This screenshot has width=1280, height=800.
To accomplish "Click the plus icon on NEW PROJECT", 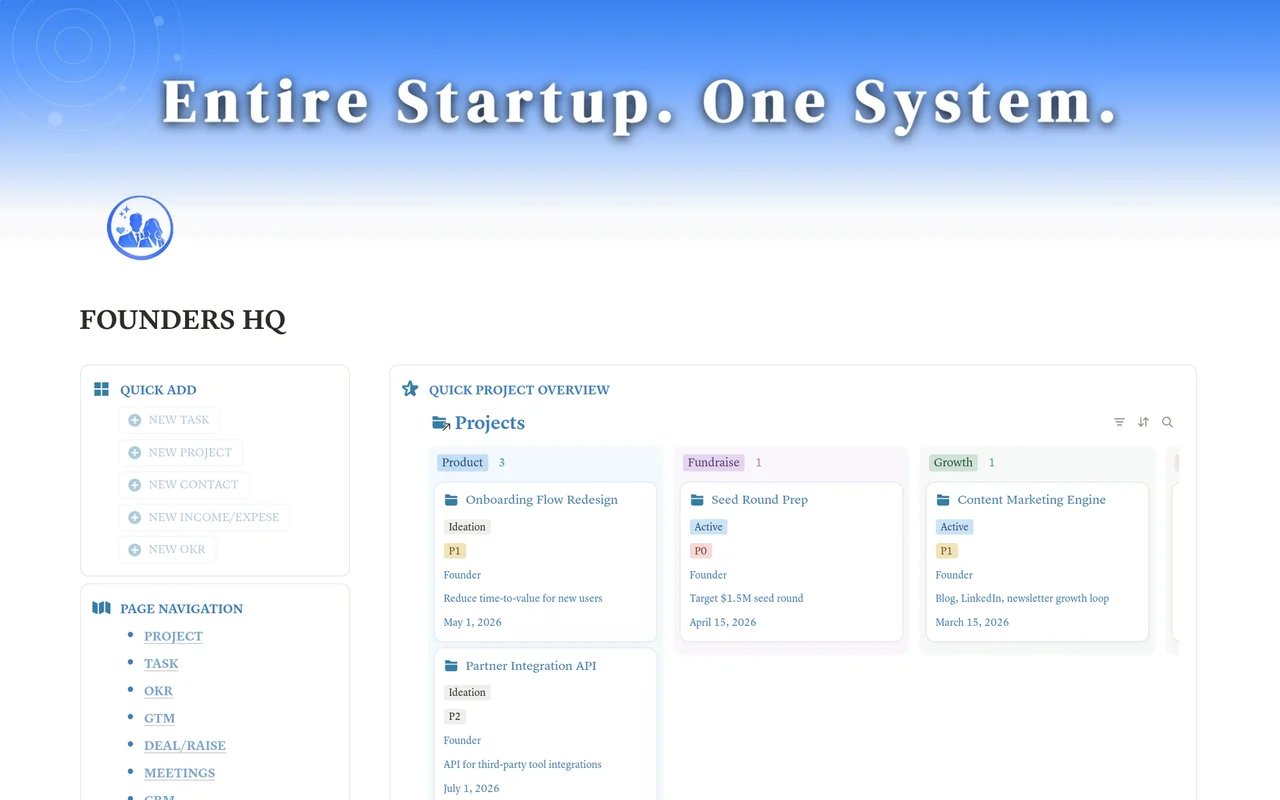I will click(x=134, y=453).
